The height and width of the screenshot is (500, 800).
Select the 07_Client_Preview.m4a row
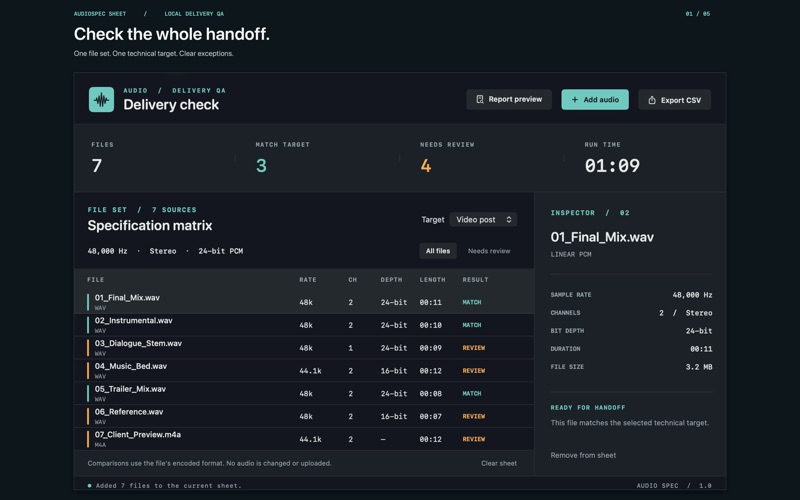[x=304, y=439]
